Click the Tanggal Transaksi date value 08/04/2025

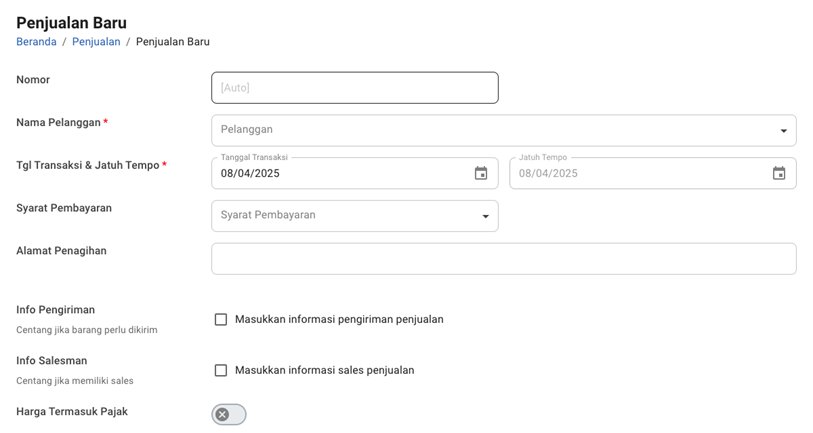point(250,174)
